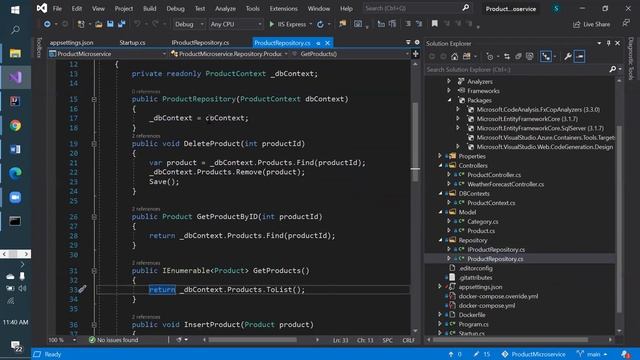Click the Solution Explorer search magnifier
Image resolution: width=640 pixels, height=360 pixels.
coord(613,69)
